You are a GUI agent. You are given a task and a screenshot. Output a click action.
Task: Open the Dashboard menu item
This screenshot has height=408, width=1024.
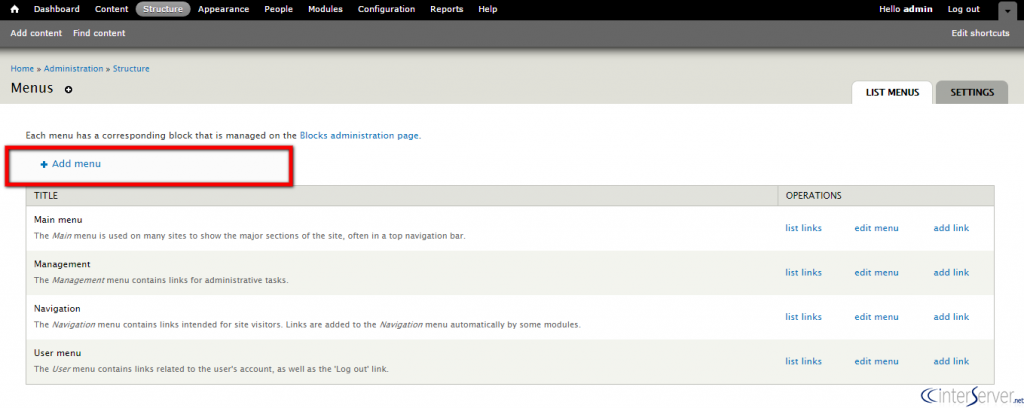click(57, 9)
